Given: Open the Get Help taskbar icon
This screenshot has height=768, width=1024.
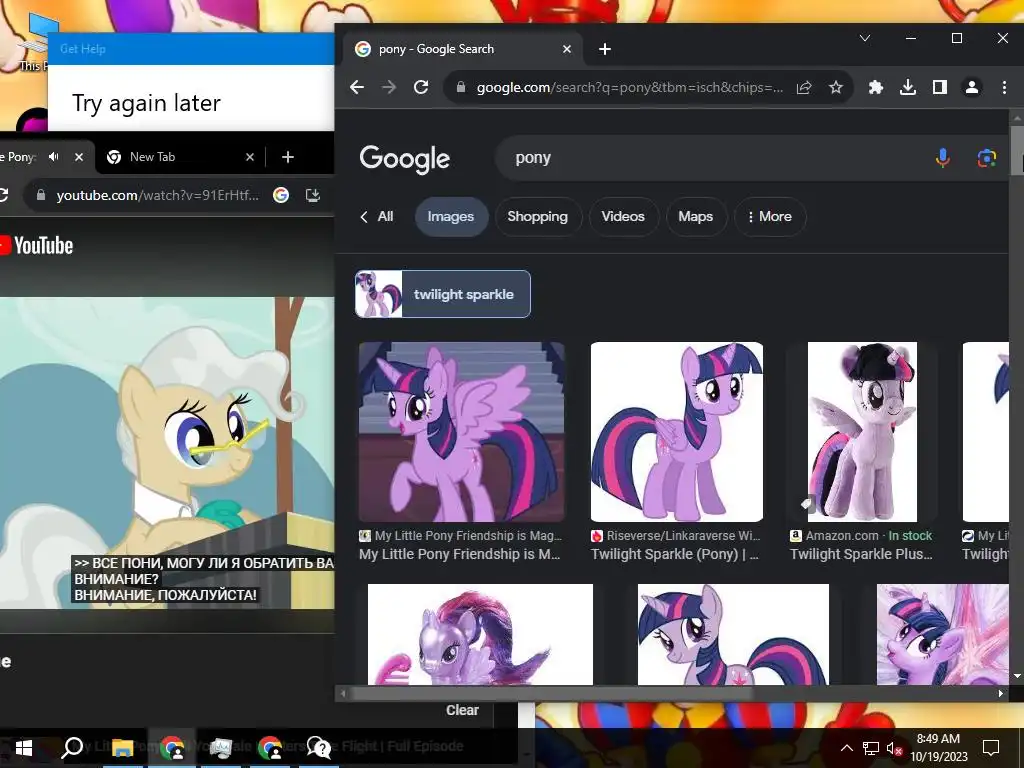Looking at the screenshot, I should coord(319,748).
